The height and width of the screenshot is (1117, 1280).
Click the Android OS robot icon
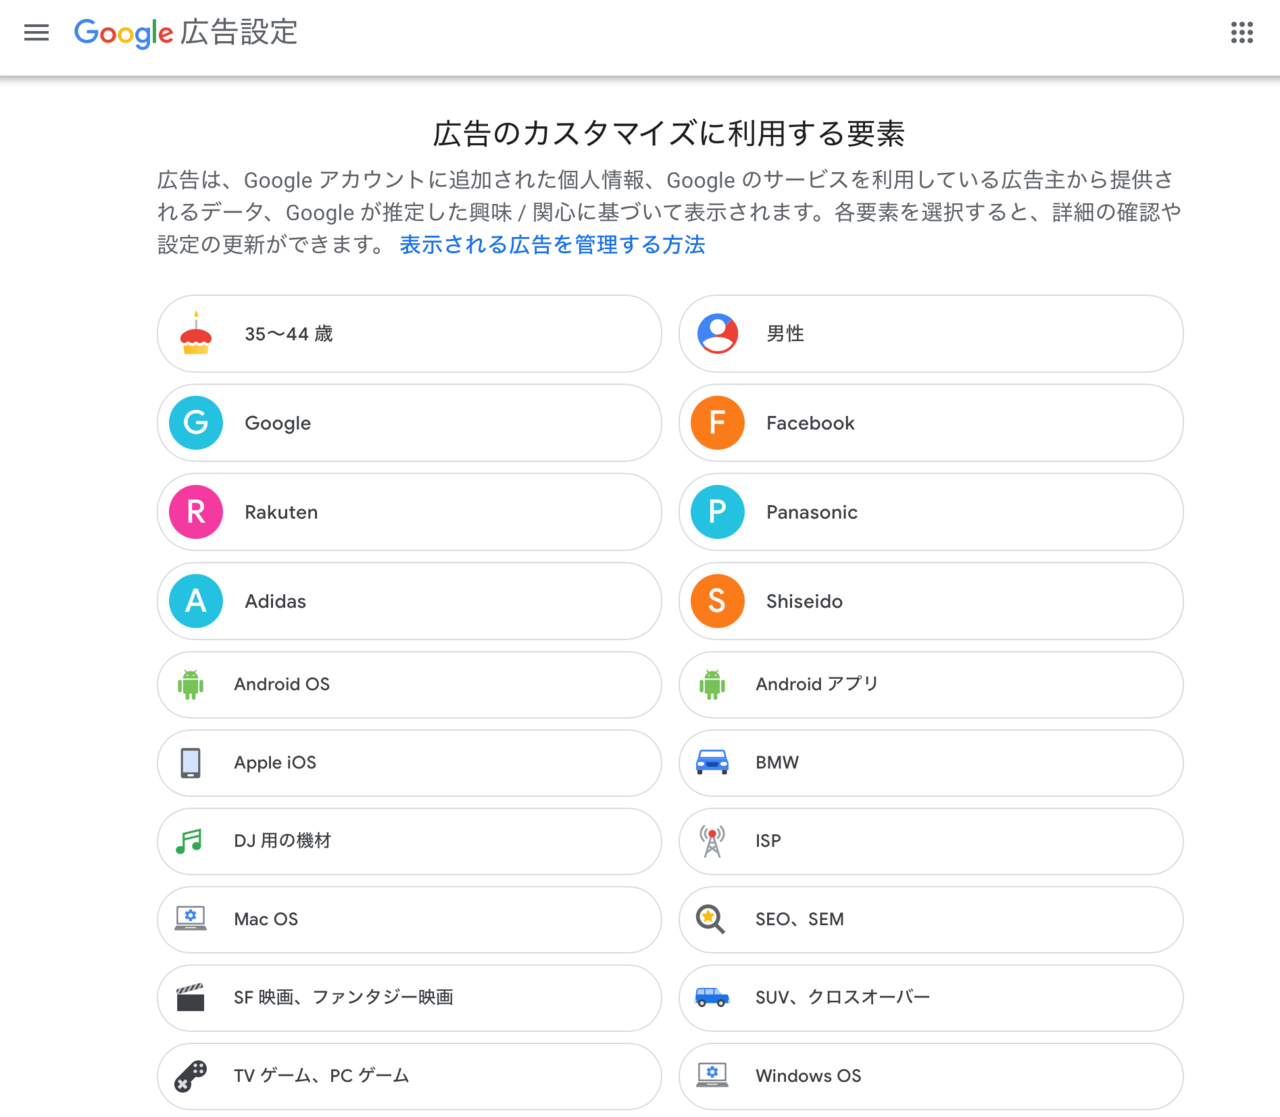191,685
